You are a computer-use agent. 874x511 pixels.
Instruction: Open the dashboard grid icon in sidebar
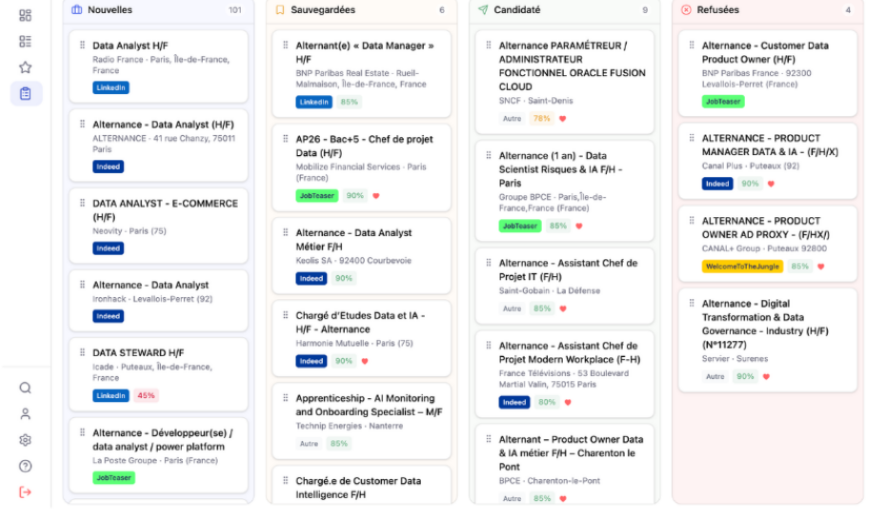[25, 15]
